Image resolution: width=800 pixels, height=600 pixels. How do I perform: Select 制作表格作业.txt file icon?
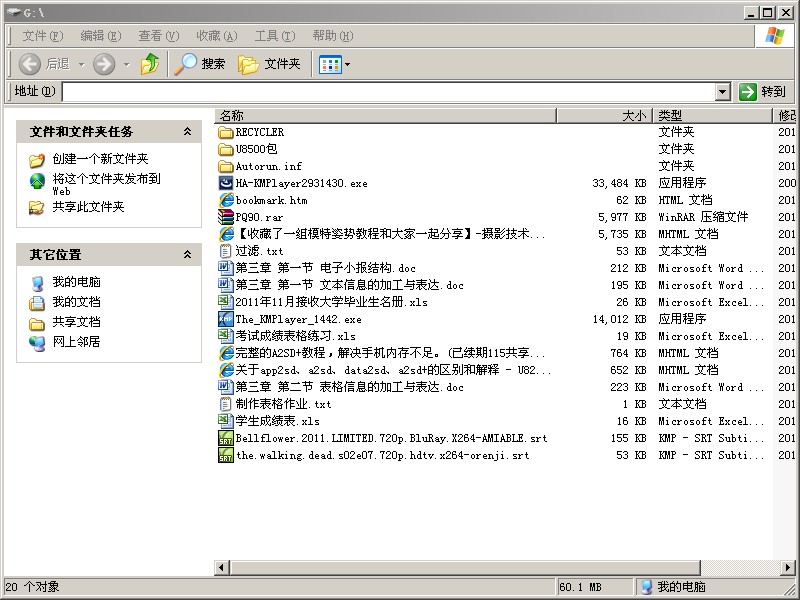(x=226, y=404)
